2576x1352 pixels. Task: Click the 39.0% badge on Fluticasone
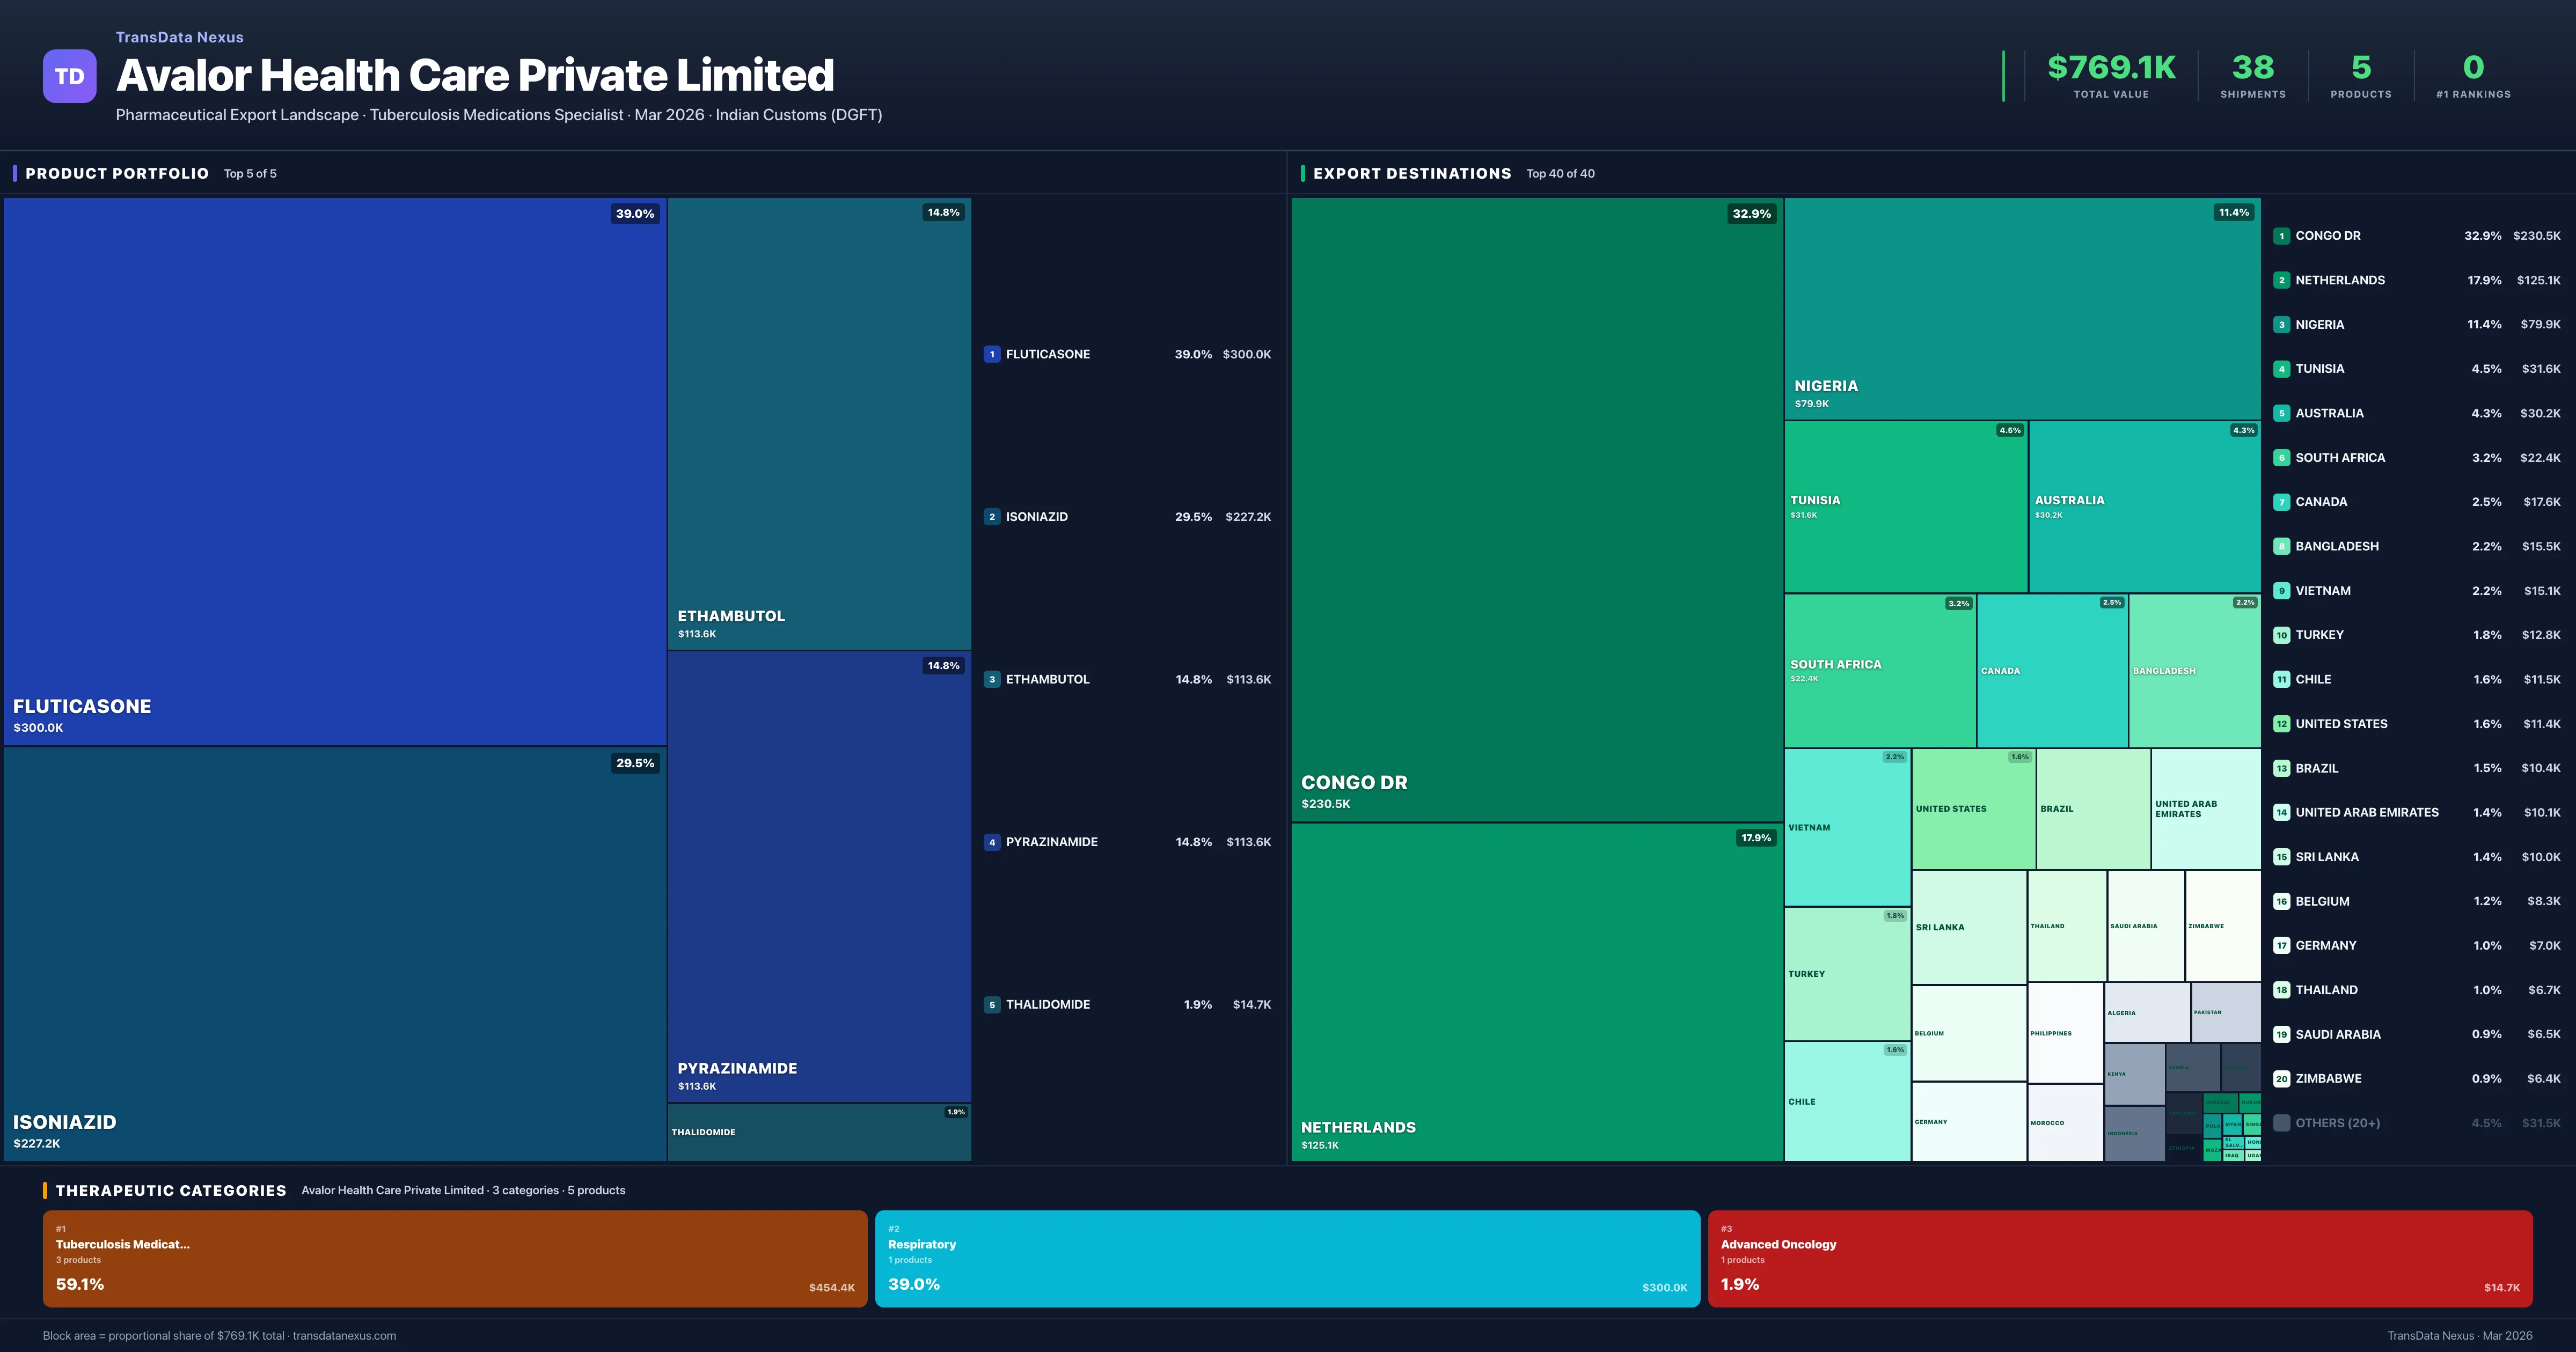tap(634, 214)
